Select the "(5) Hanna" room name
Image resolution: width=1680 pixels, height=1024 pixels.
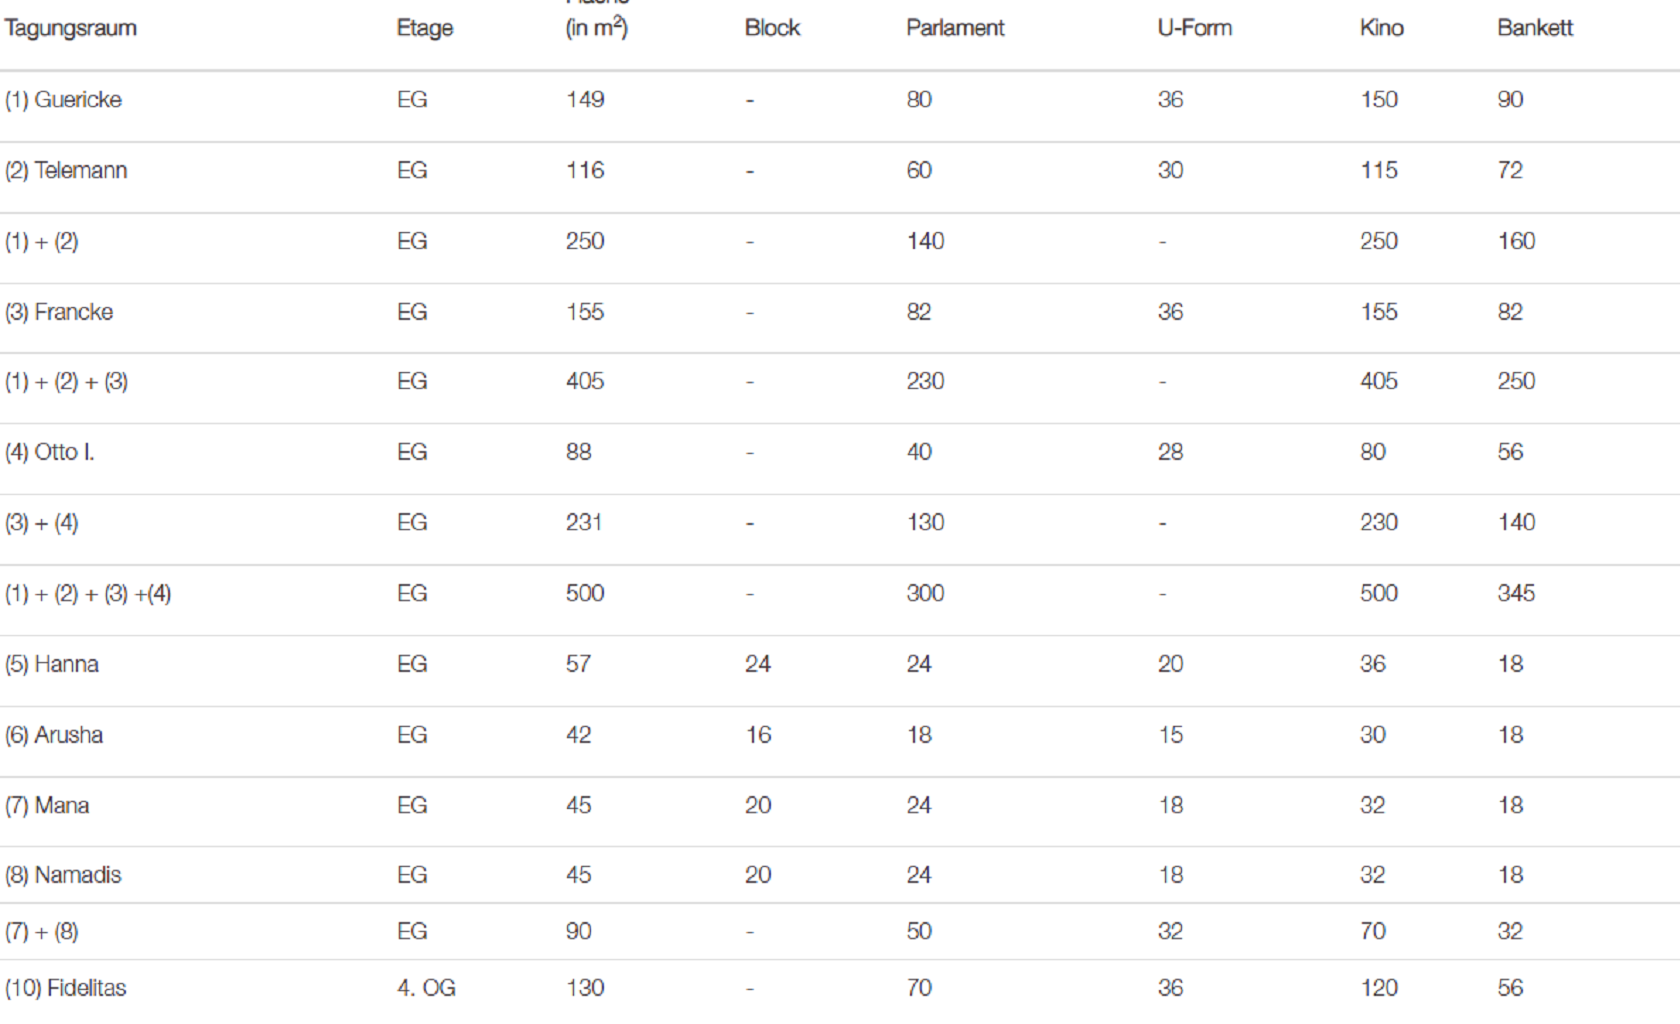(52, 664)
